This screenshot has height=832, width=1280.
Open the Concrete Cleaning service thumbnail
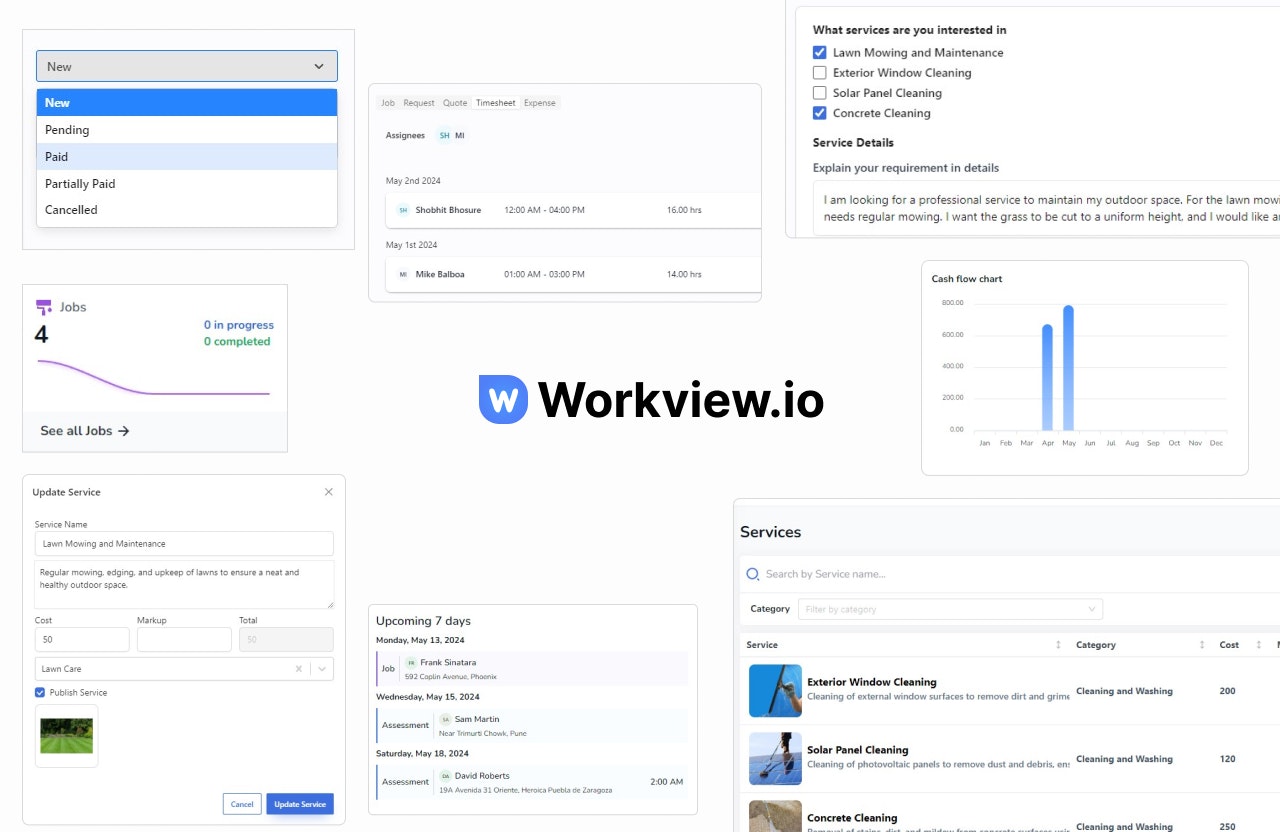775,816
